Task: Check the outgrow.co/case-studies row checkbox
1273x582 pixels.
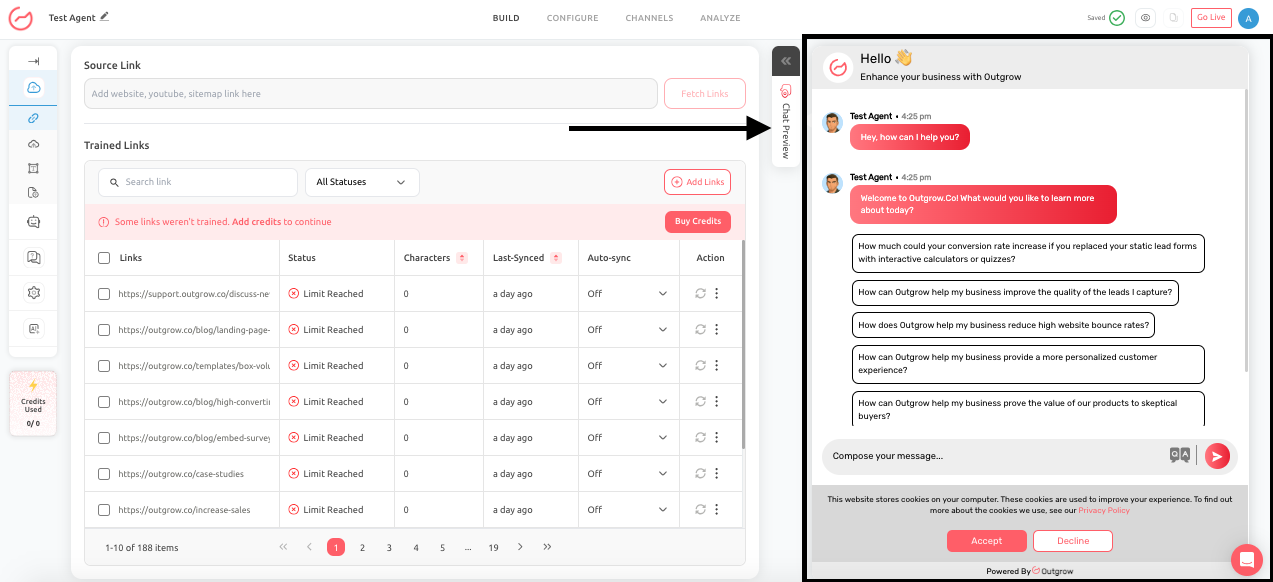Action: coord(104,474)
